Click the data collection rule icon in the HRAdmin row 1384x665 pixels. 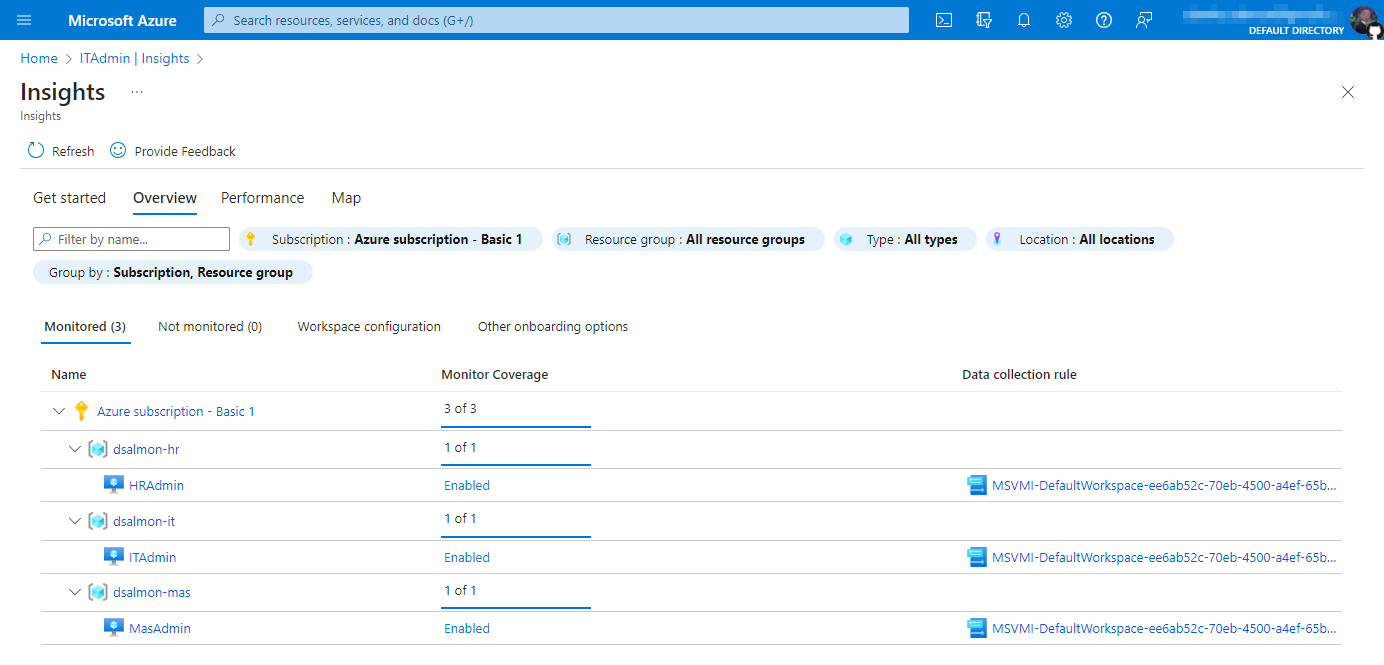point(977,485)
